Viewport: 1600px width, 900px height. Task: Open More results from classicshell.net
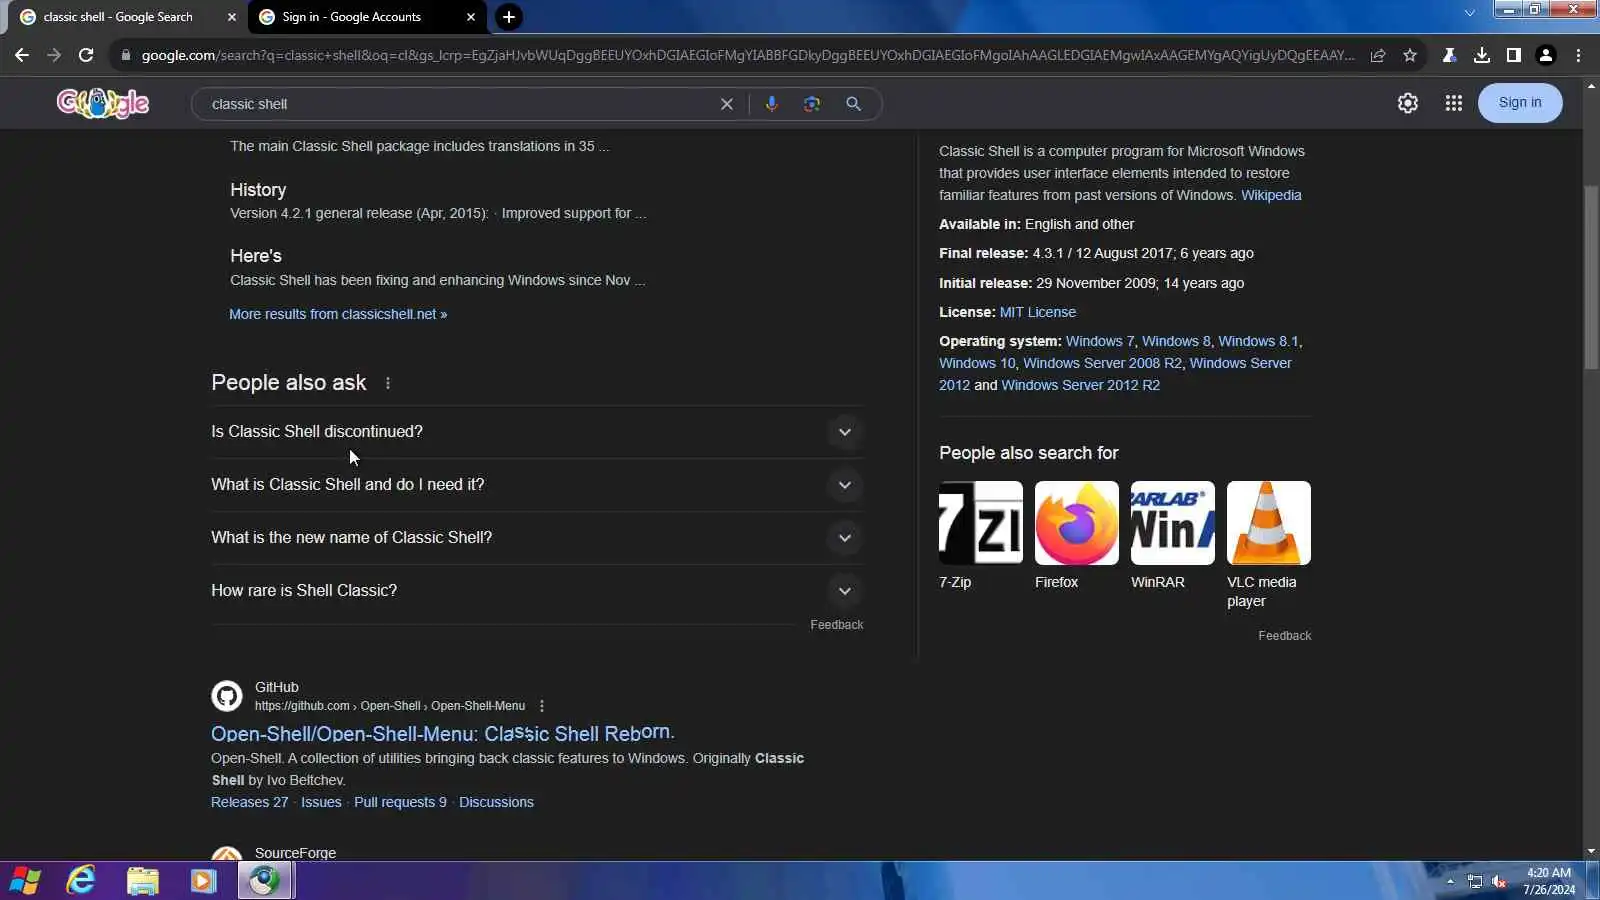point(338,314)
